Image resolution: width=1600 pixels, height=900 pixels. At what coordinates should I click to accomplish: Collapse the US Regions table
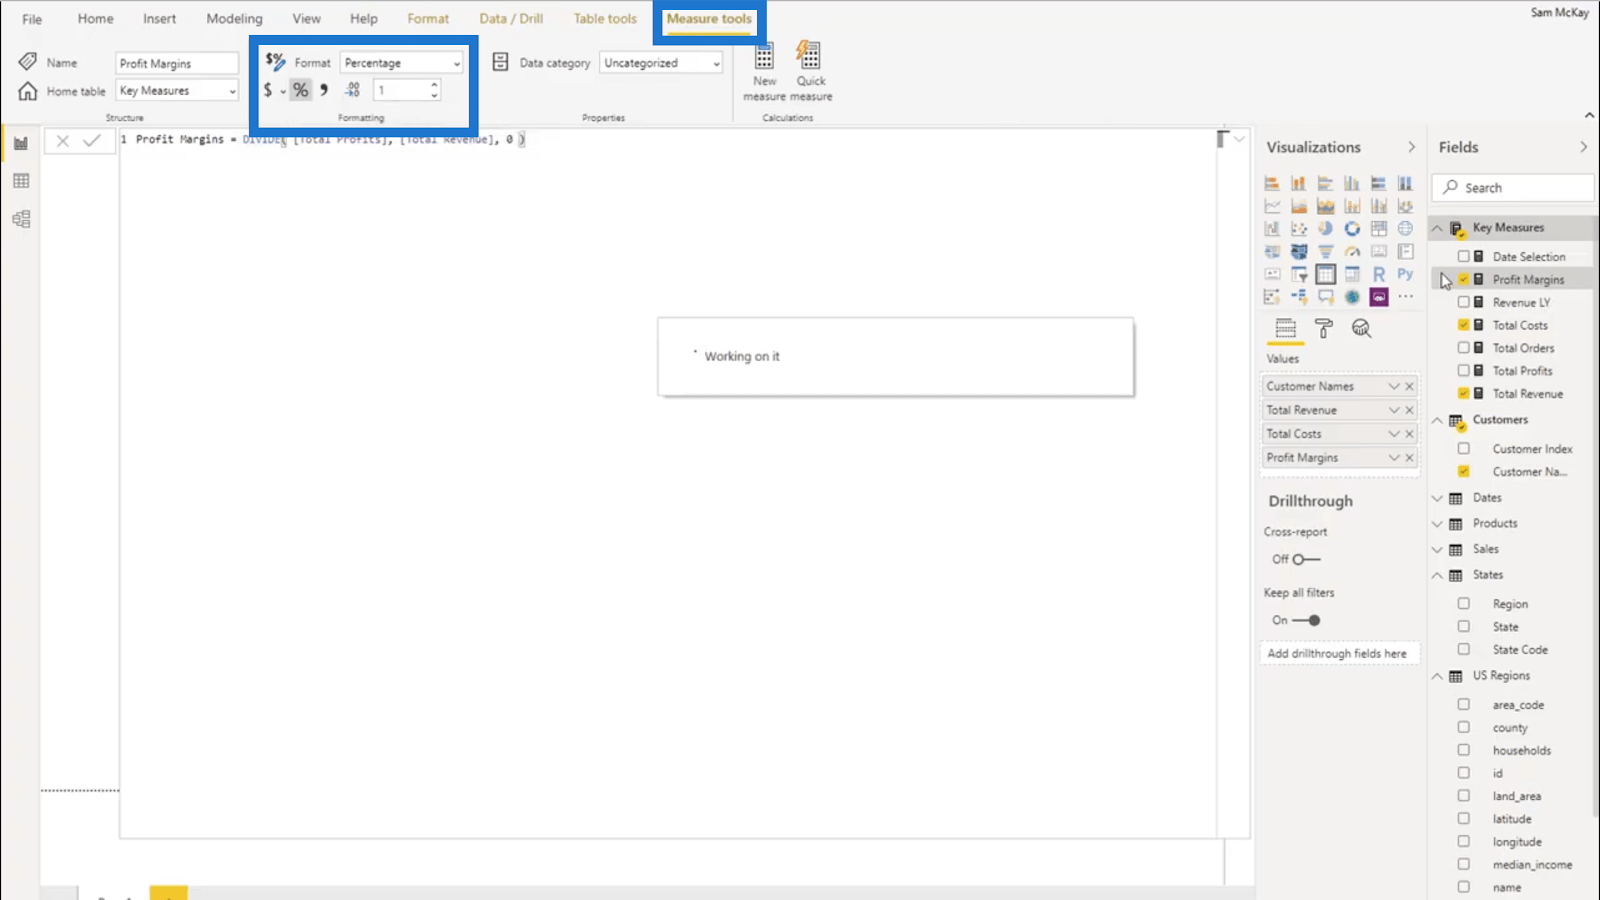[x=1438, y=676]
